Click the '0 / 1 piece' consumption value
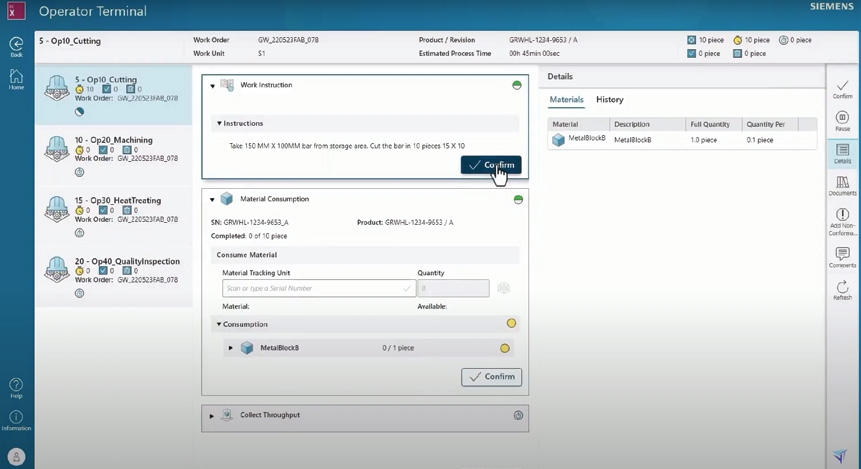The width and height of the screenshot is (861, 469). (398, 348)
